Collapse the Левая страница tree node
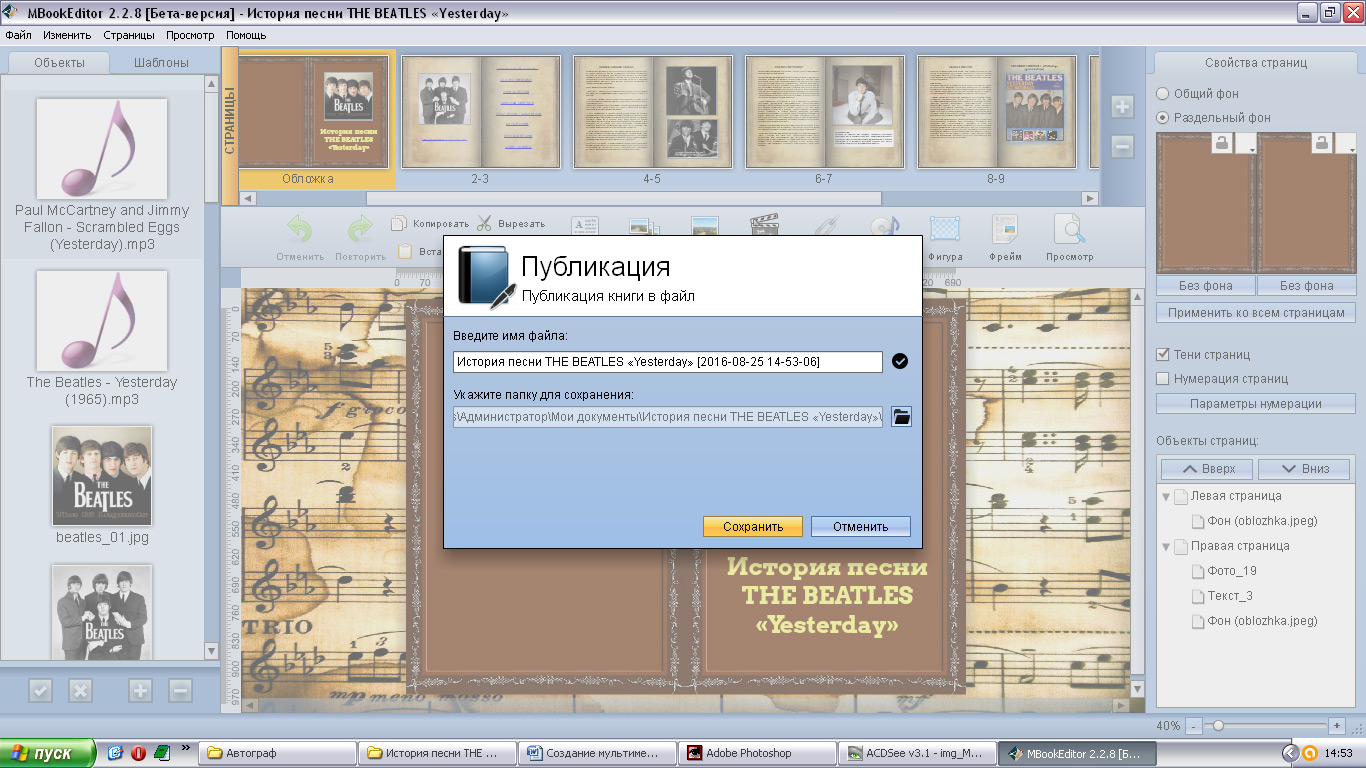 [1166, 496]
